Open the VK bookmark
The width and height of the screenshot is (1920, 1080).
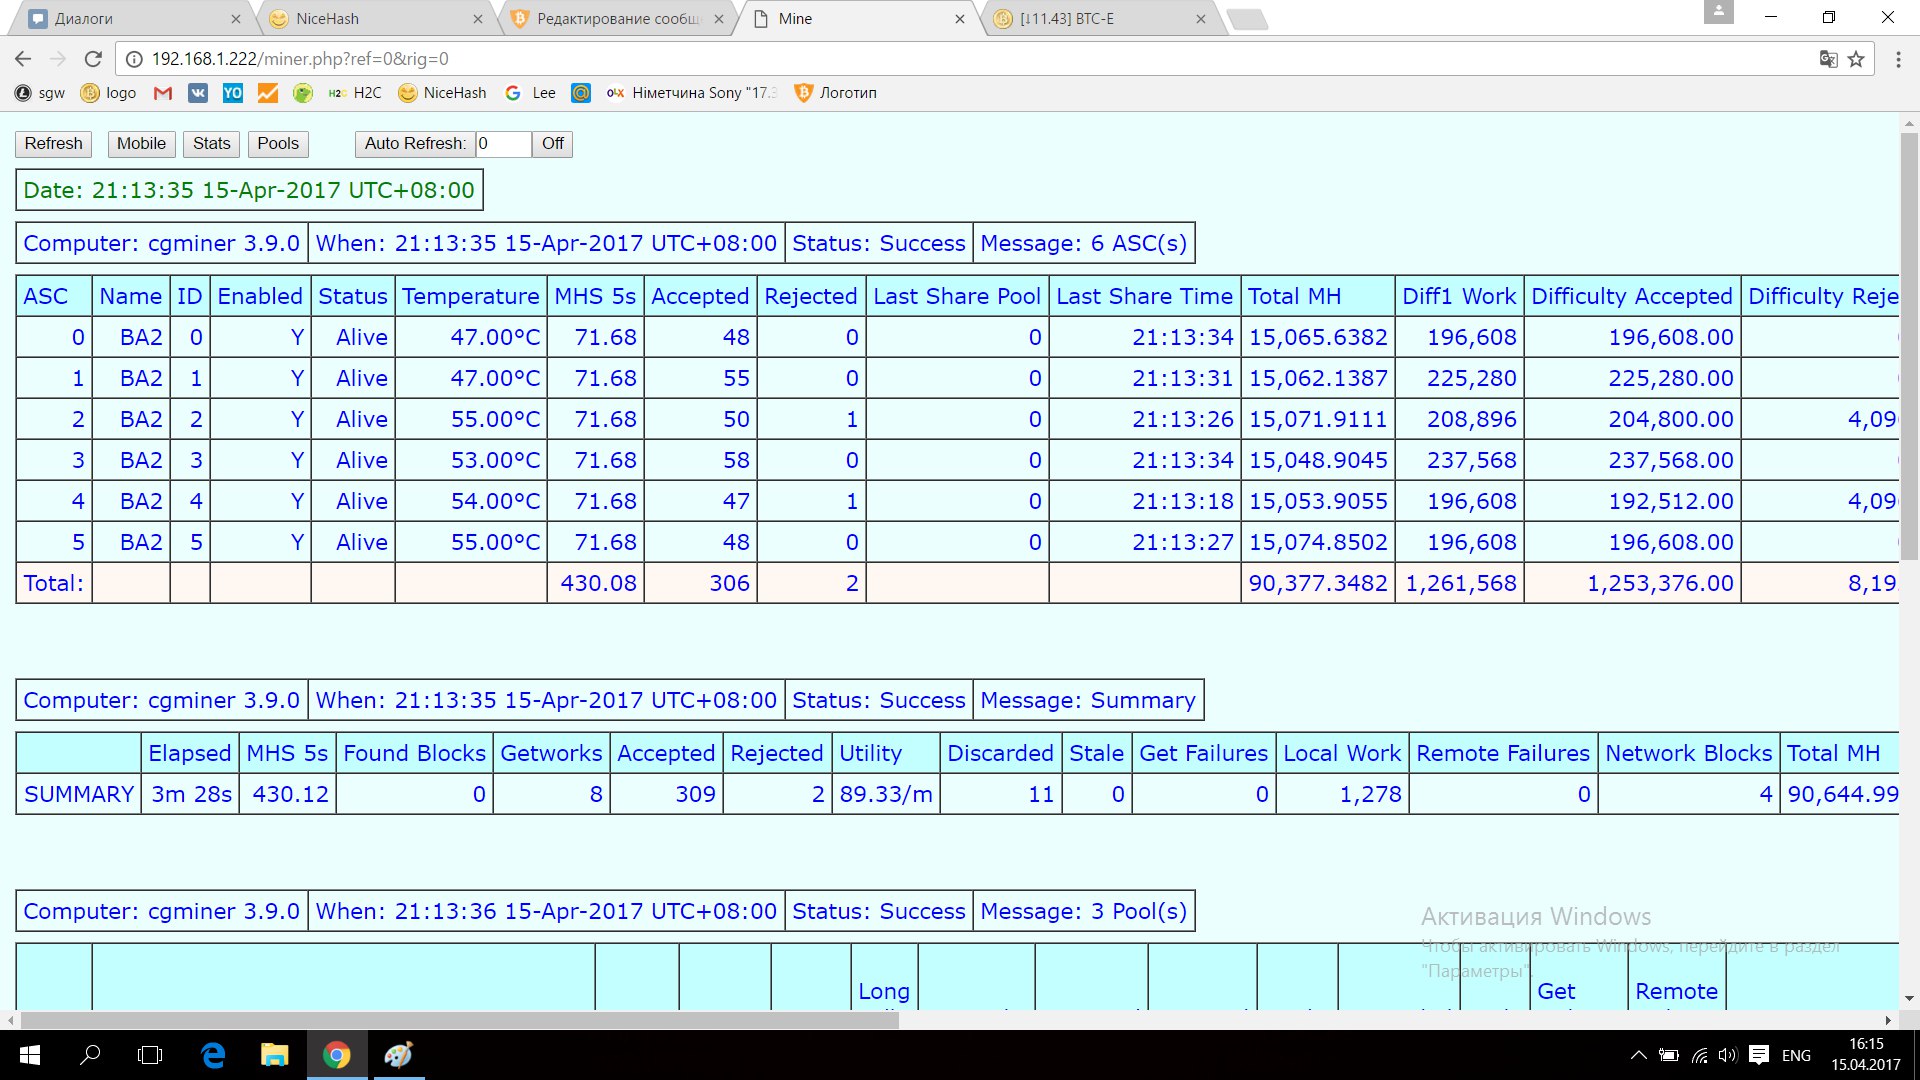point(198,93)
